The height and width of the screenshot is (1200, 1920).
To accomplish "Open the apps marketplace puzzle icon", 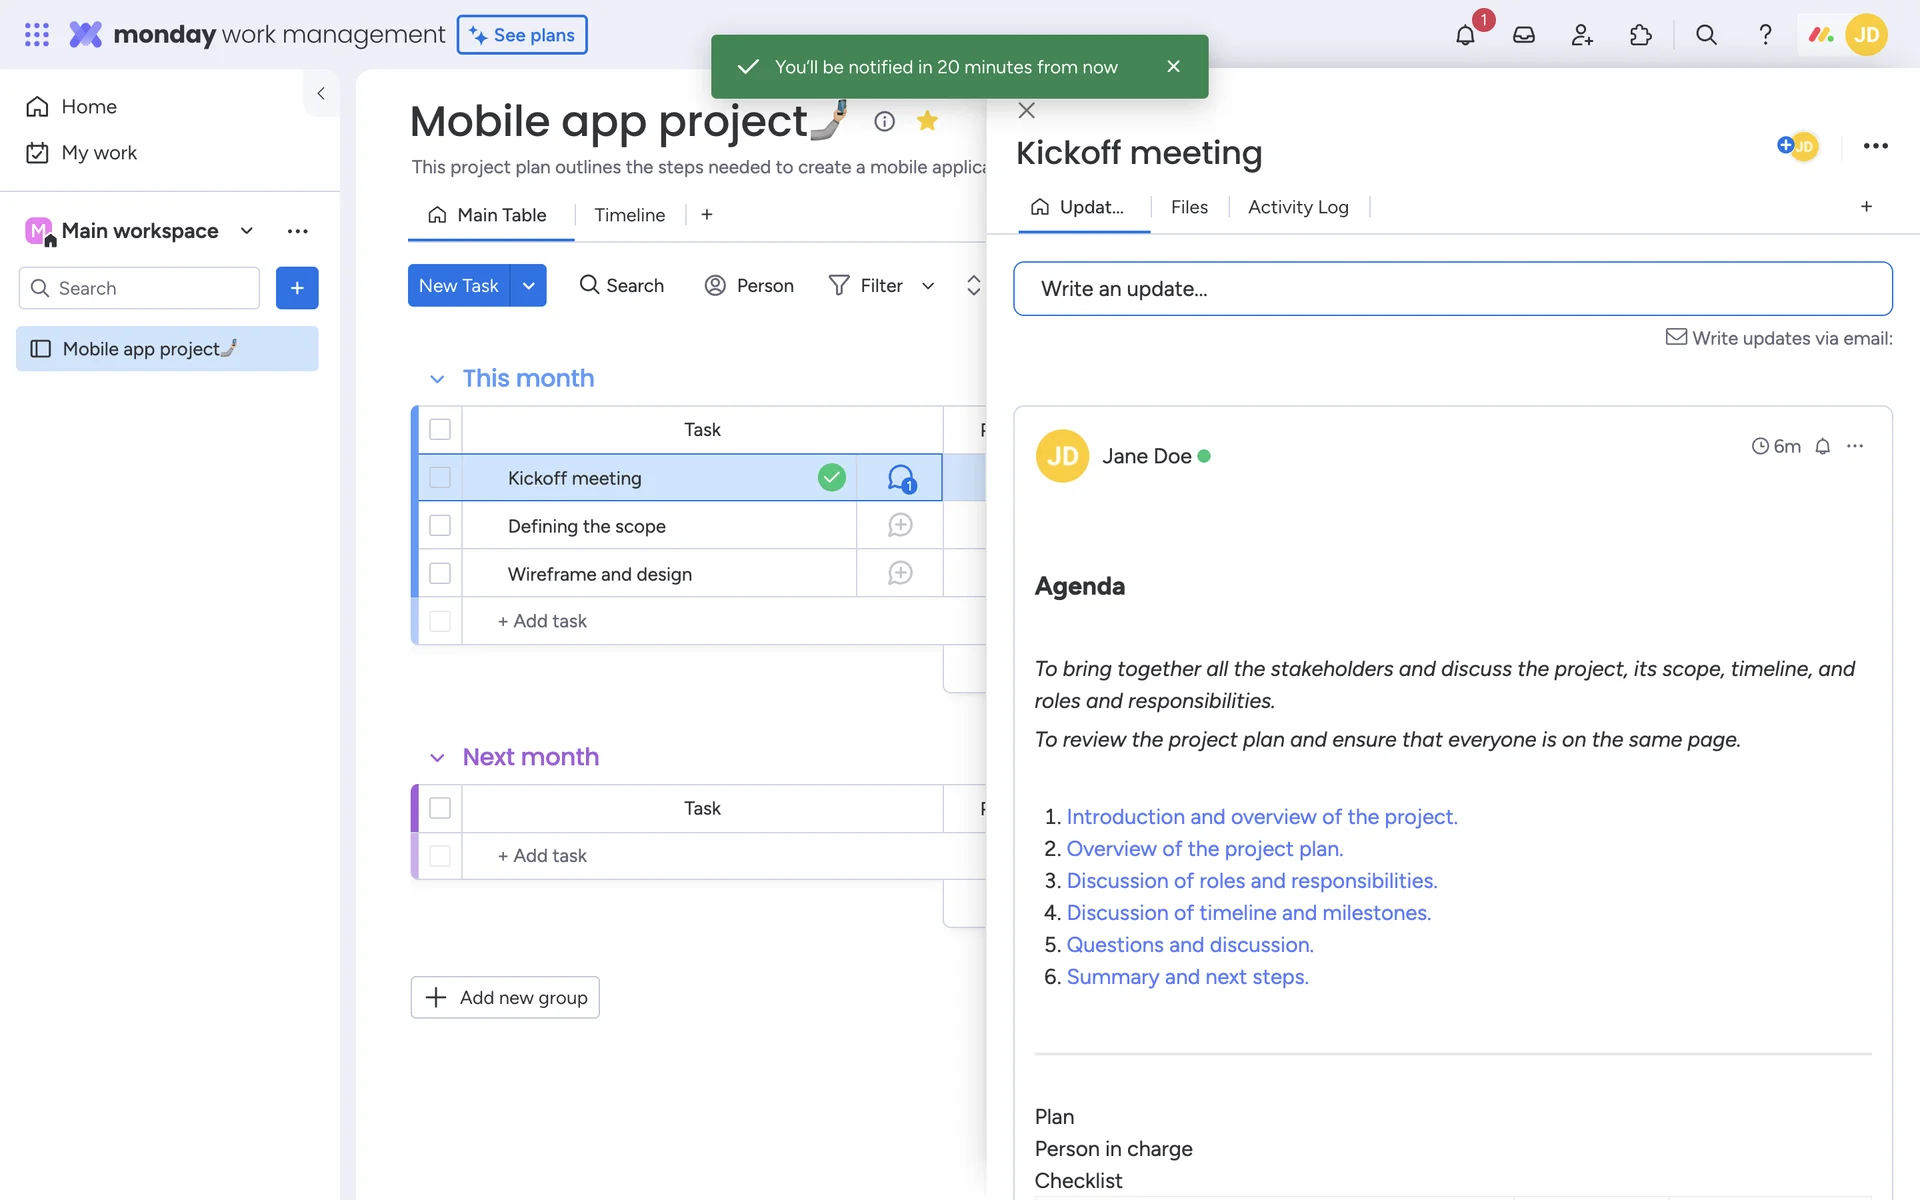I will click(x=1641, y=35).
